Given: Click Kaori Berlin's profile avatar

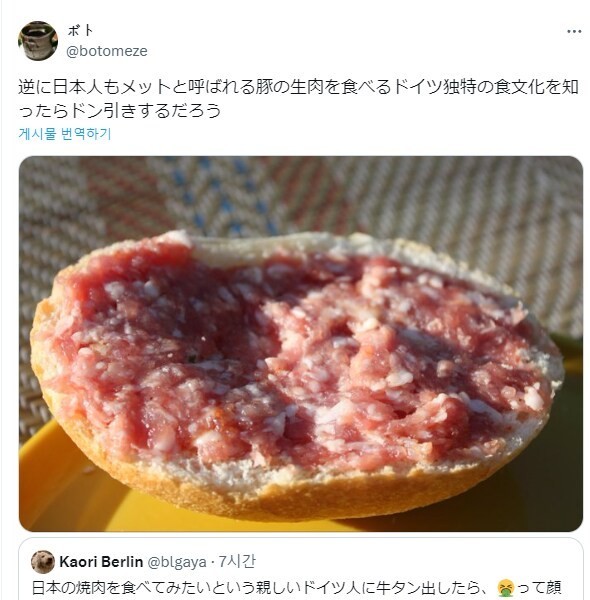Looking at the screenshot, I should (x=43, y=562).
